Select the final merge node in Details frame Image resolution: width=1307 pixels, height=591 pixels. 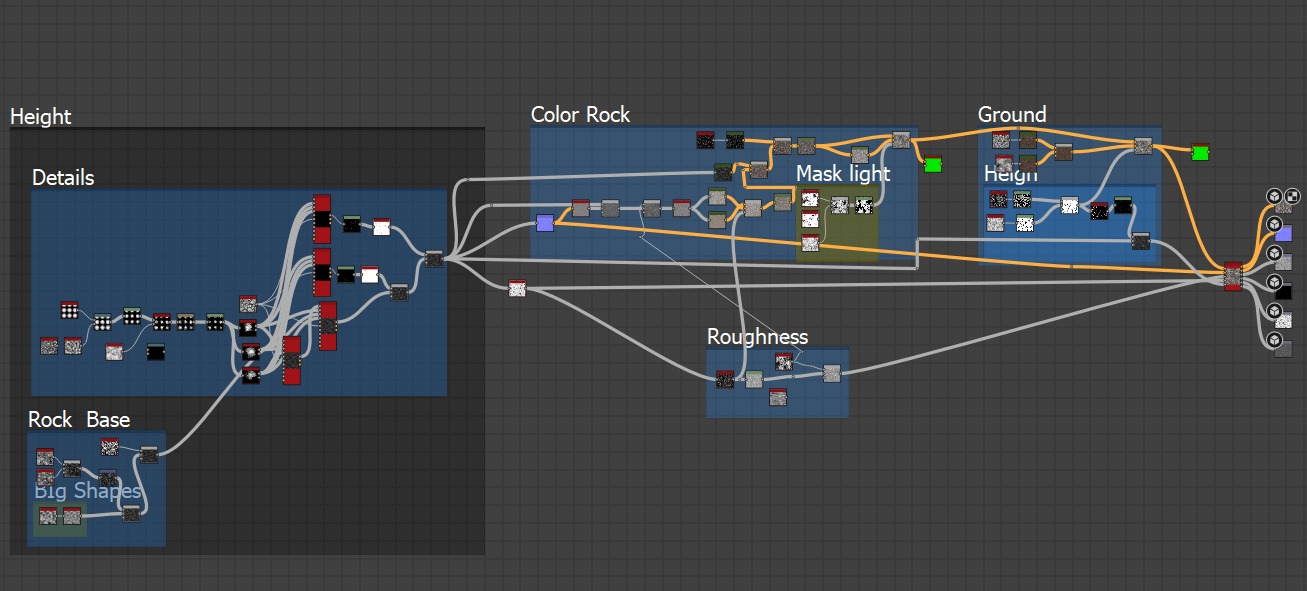pos(434,259)
